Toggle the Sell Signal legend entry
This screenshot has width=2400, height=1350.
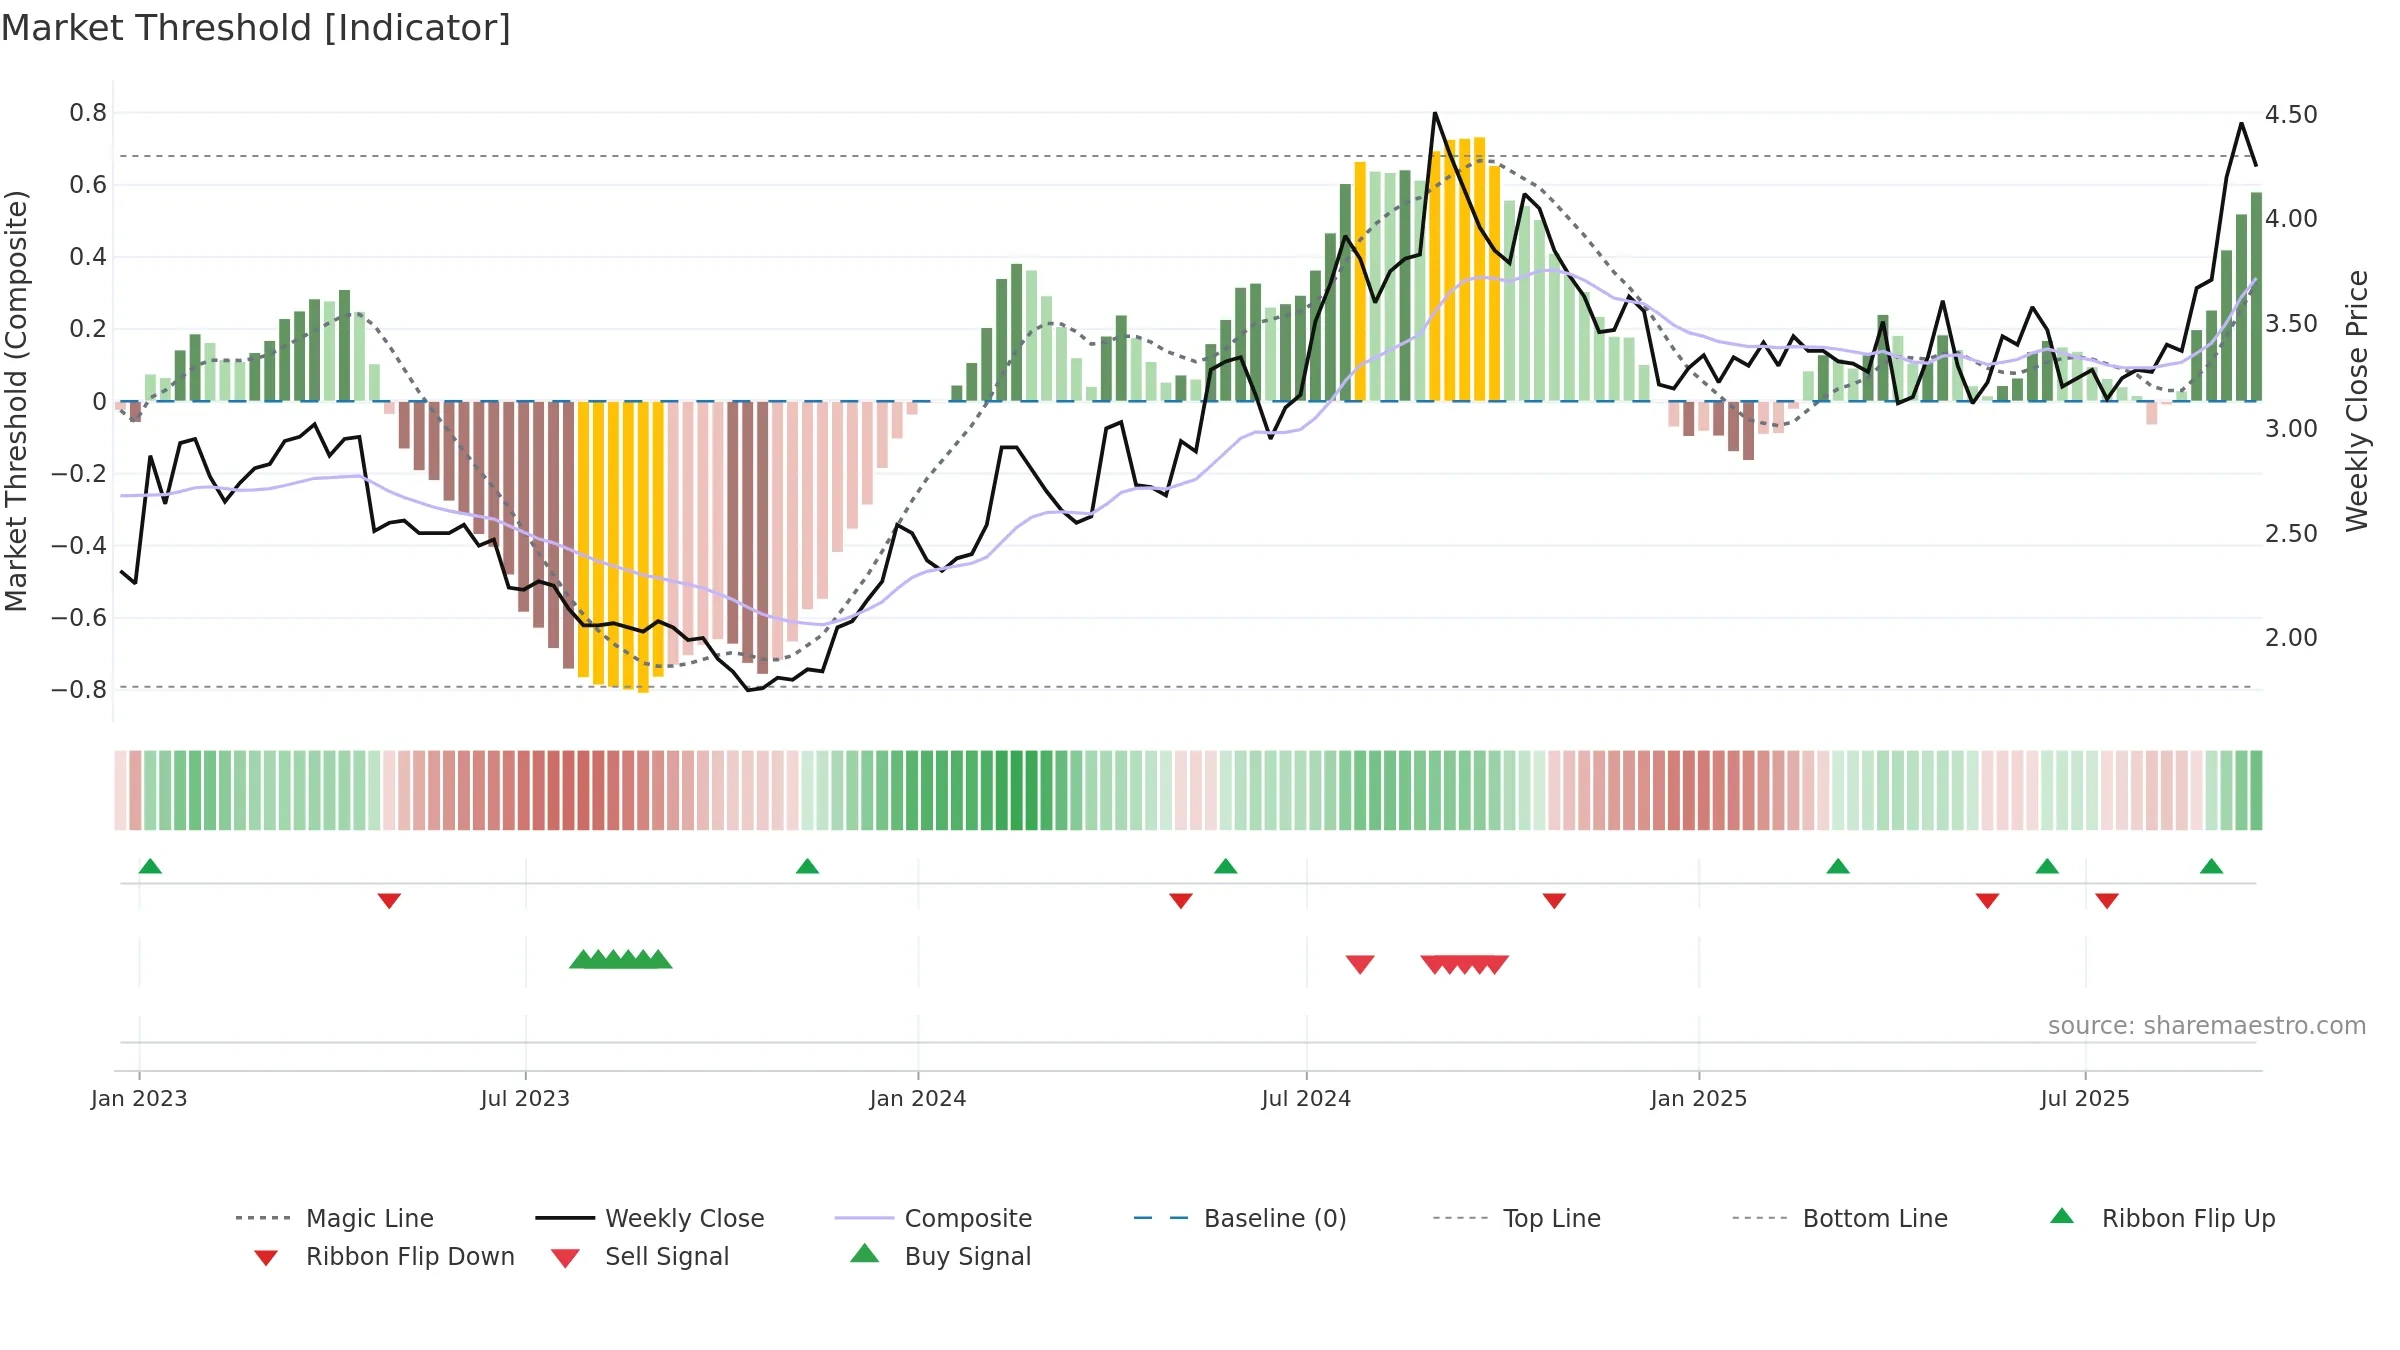(640, 1256)
